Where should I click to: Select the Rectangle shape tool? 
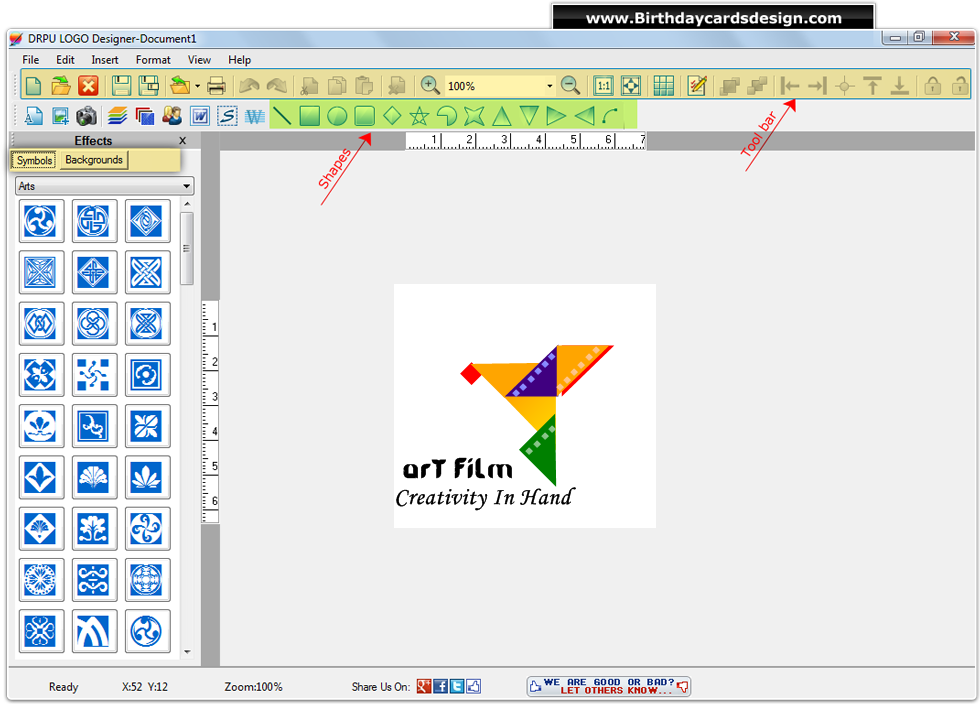310,116
